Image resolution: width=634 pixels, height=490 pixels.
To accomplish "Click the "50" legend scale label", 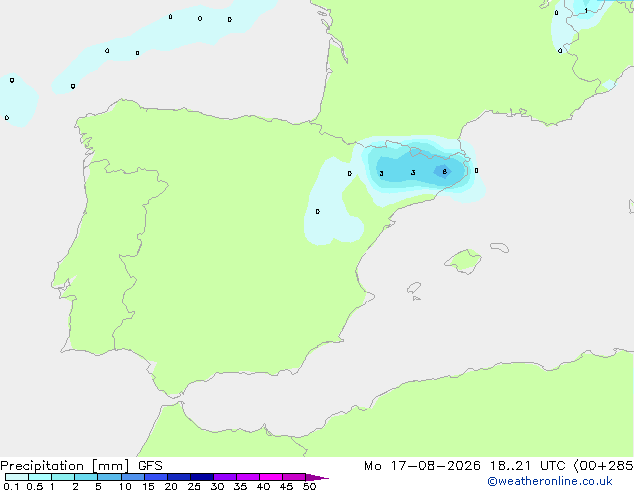I will click(309, 486).
